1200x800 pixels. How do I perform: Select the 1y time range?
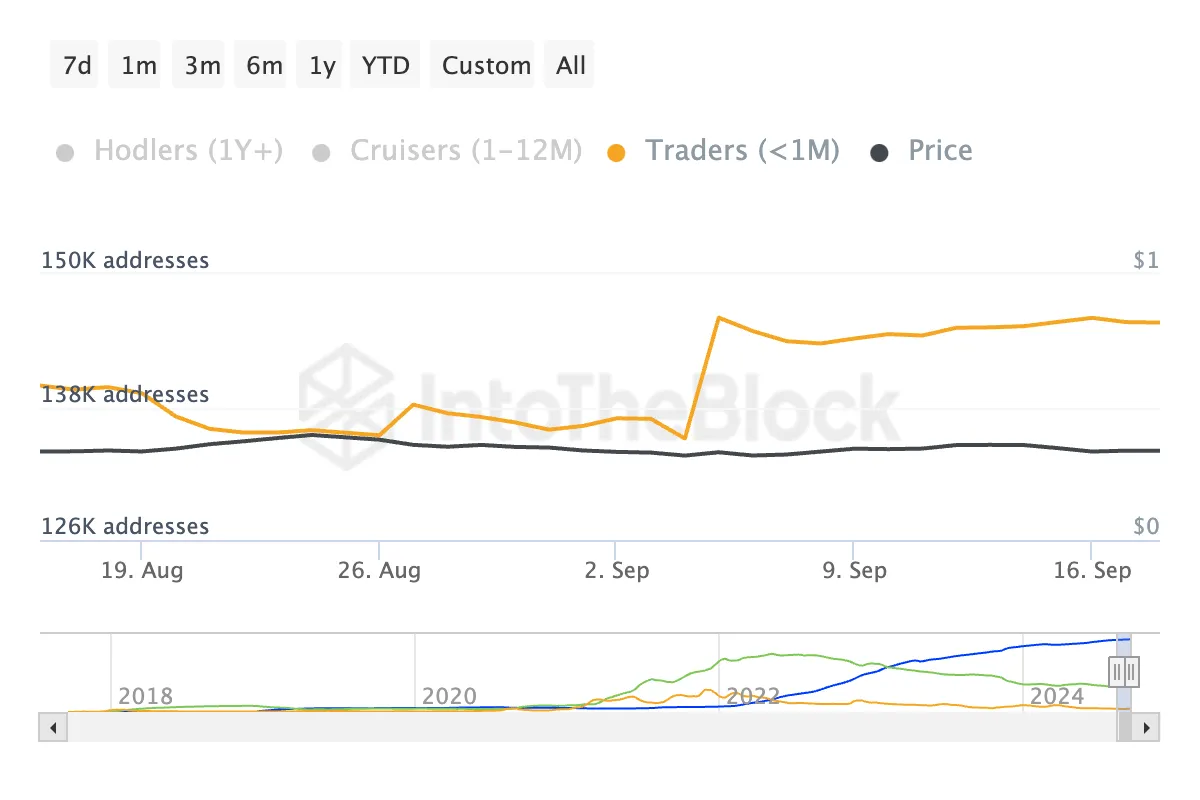click(322, 66)
